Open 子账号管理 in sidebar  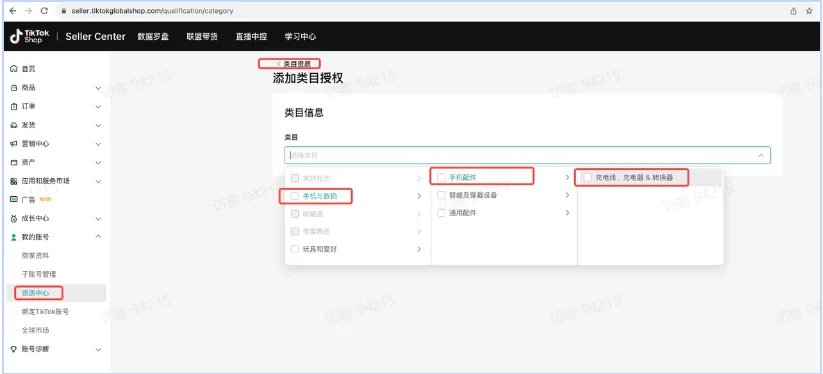tap(39, 274)
